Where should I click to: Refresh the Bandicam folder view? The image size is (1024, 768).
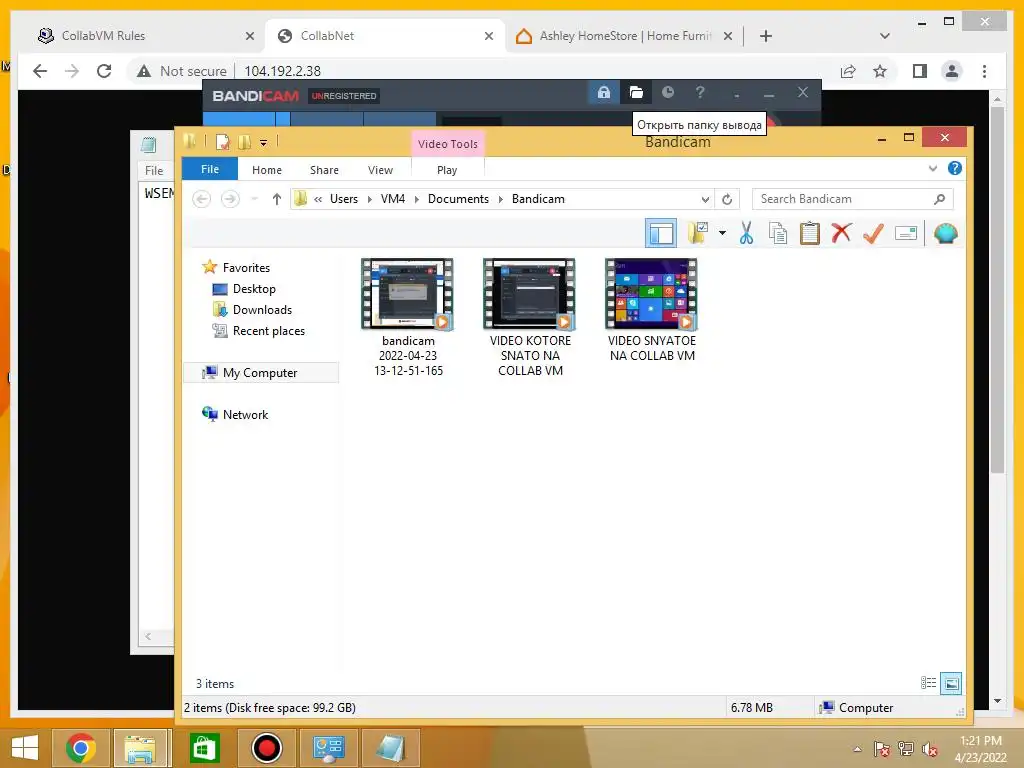(727, 199)
